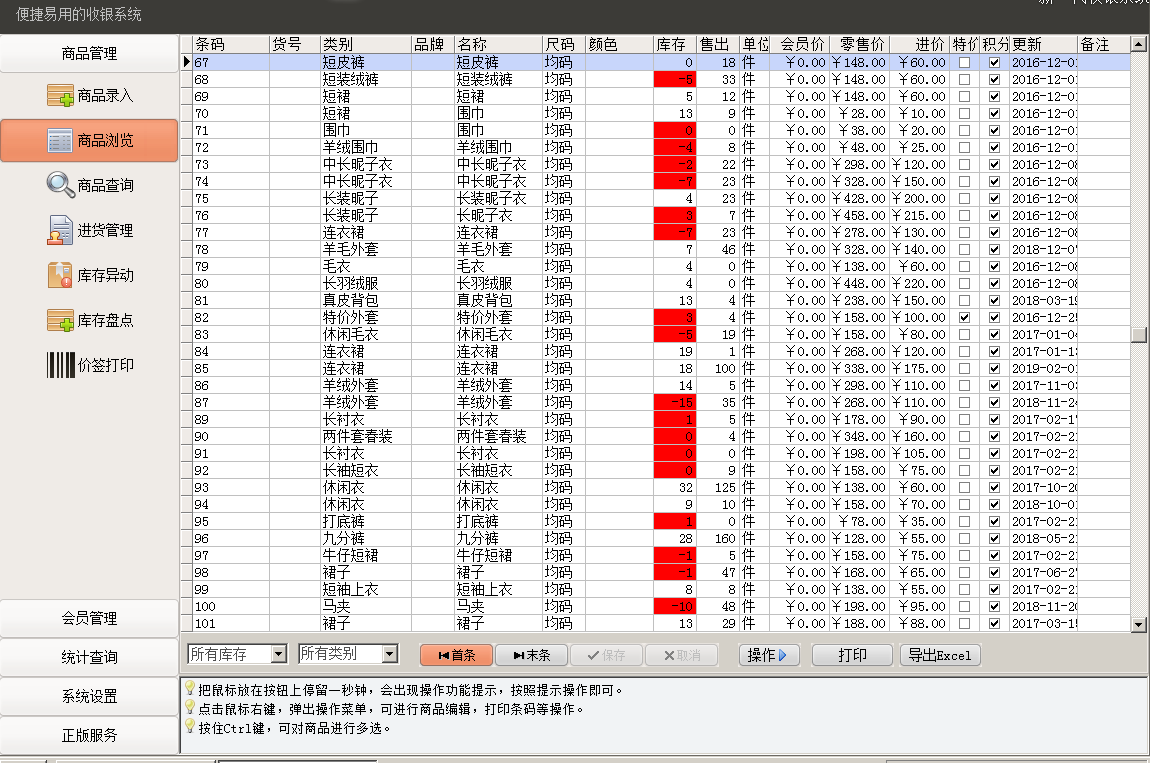Viewport: 1150px width, 763px height.
Task: Open 库存盘点 inventory count icon
Action: [61, 320]
